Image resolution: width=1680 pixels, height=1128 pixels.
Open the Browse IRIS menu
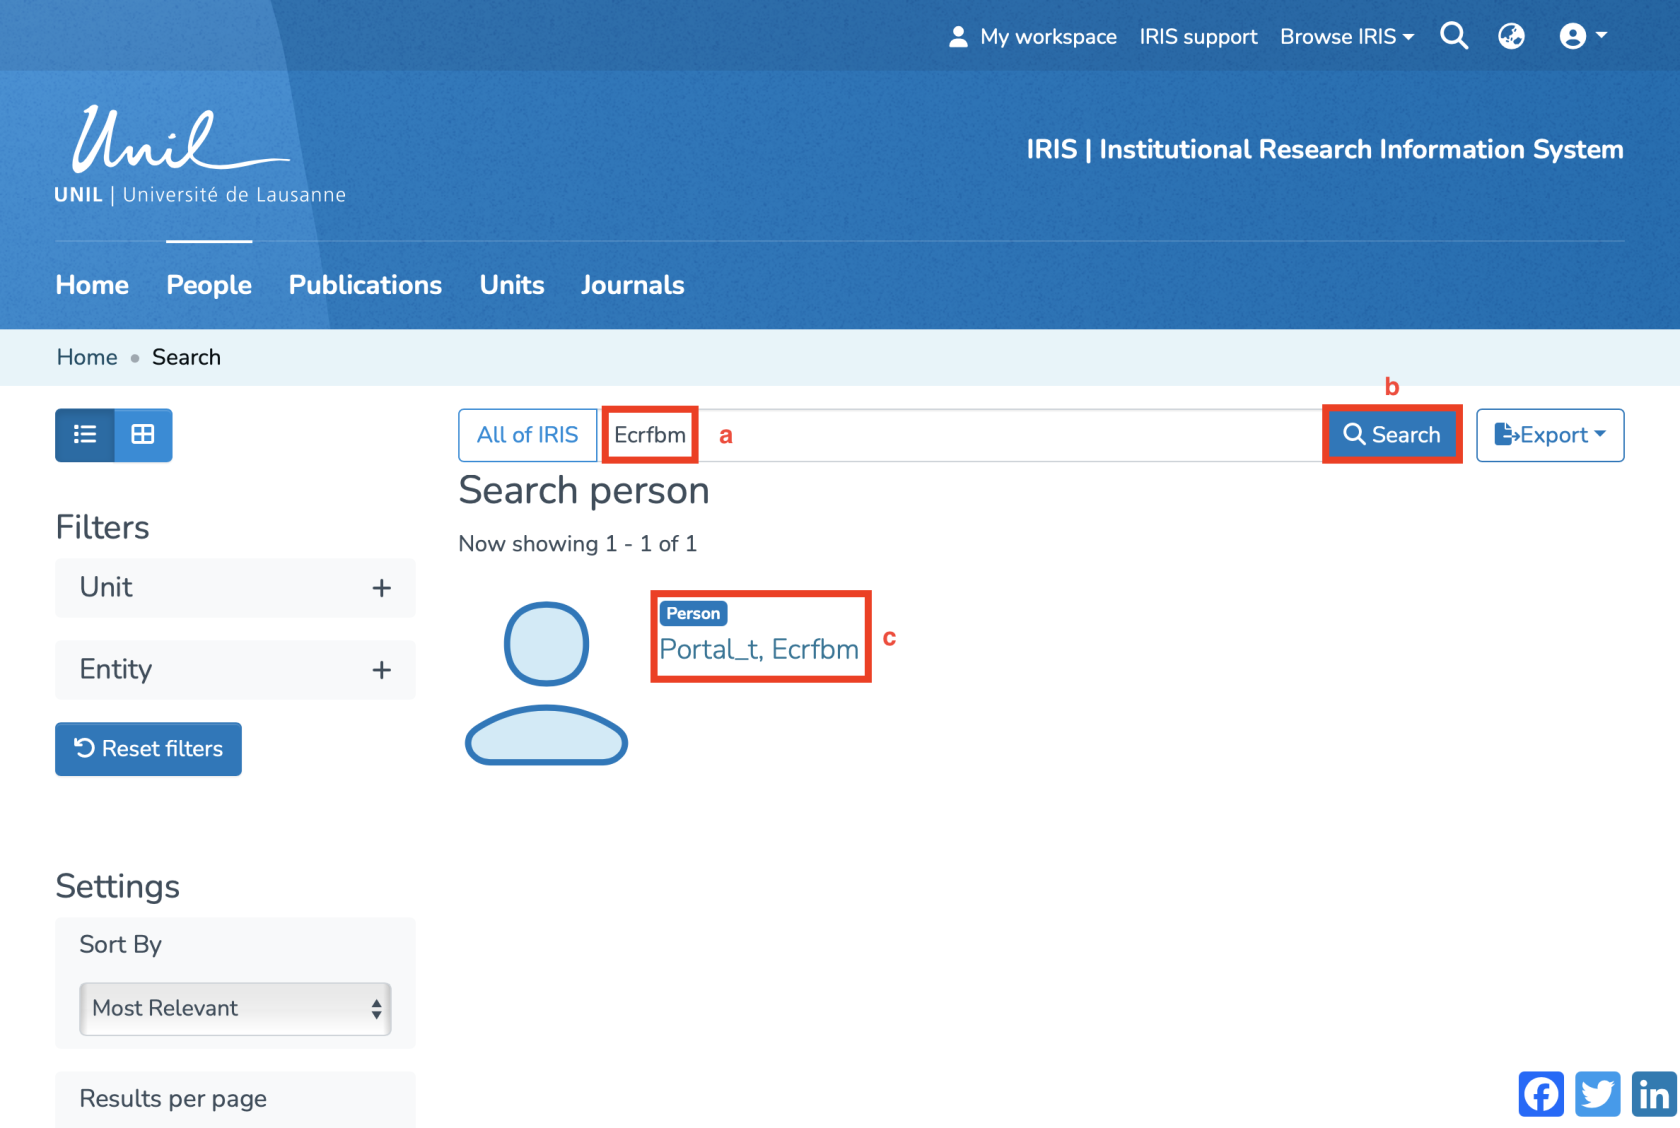coord(1346,37)
